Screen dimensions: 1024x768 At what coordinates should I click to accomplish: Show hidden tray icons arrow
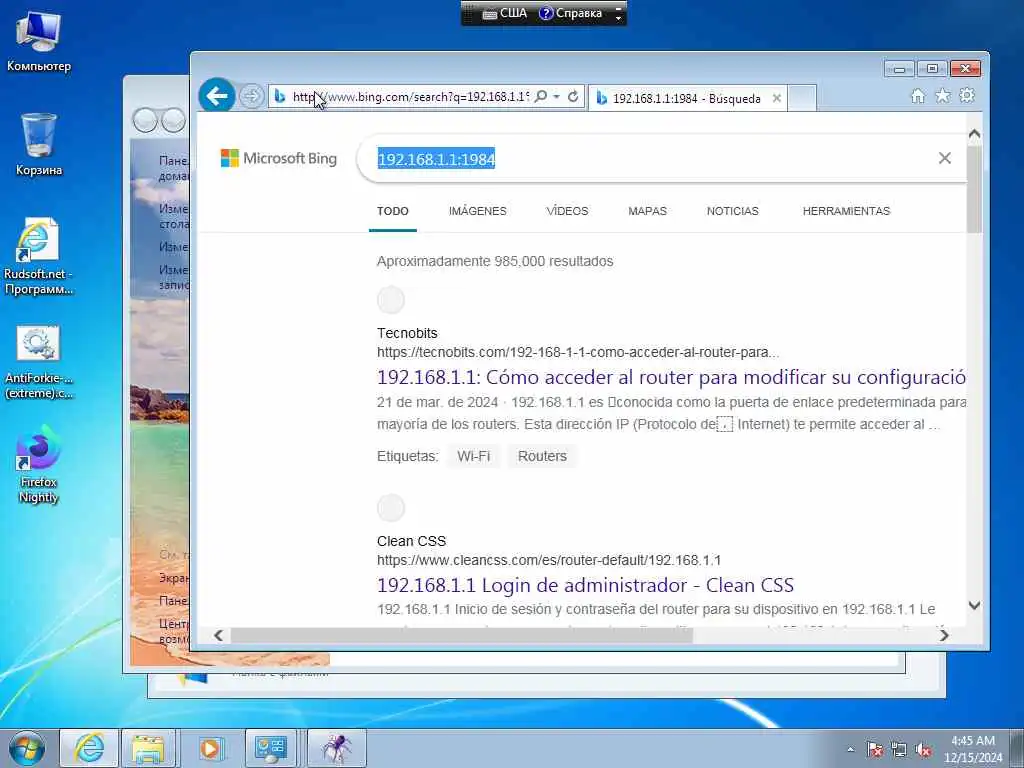850,749
